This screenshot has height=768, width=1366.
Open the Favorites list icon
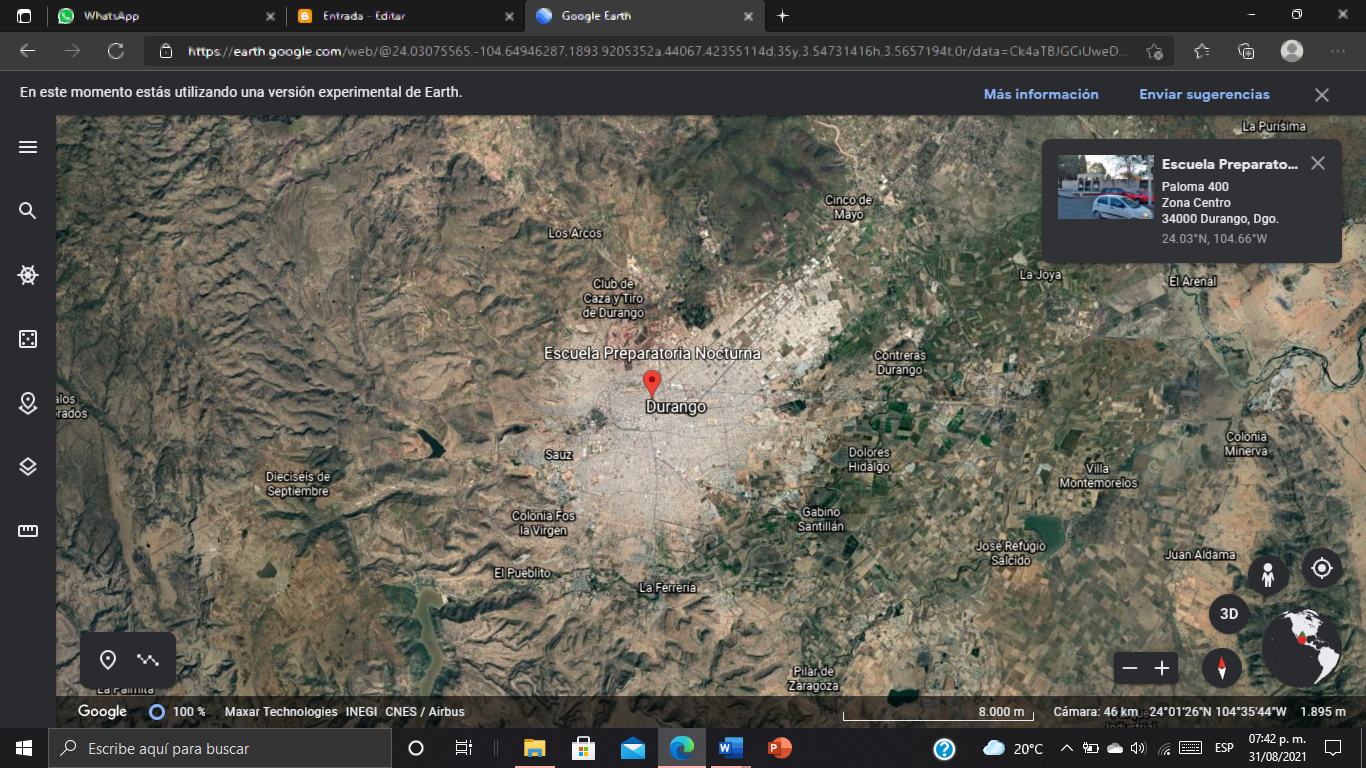(1201, 51)
